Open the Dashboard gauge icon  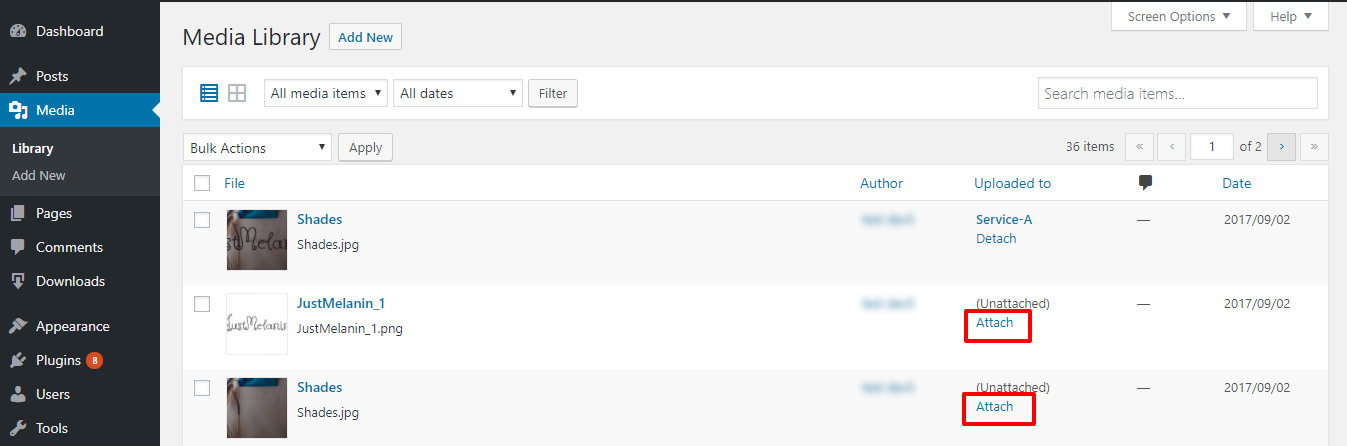tap(18, 31)
